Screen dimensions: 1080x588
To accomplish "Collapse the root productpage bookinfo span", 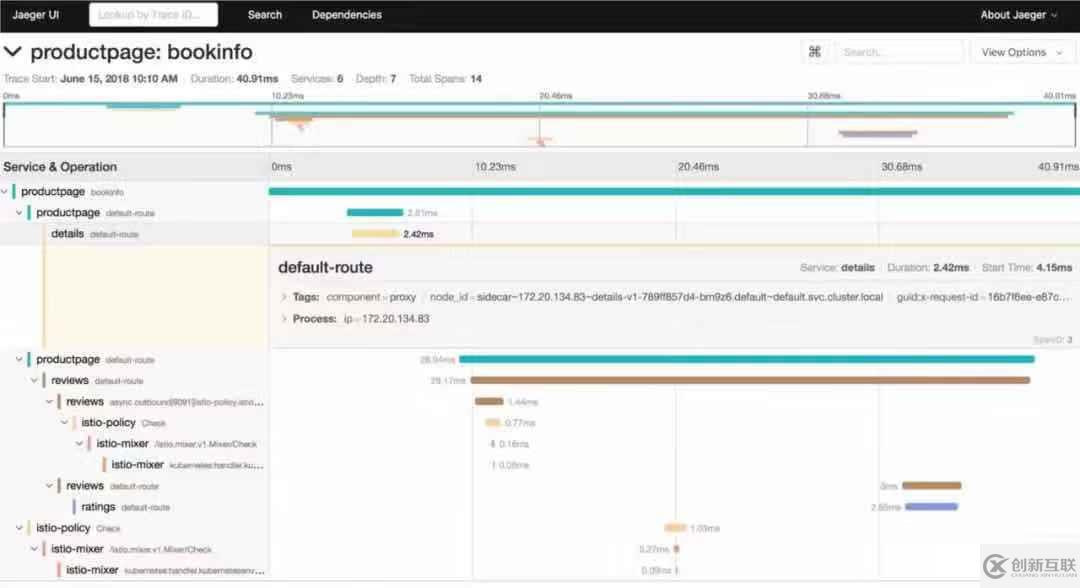I will tap(5, 191).
